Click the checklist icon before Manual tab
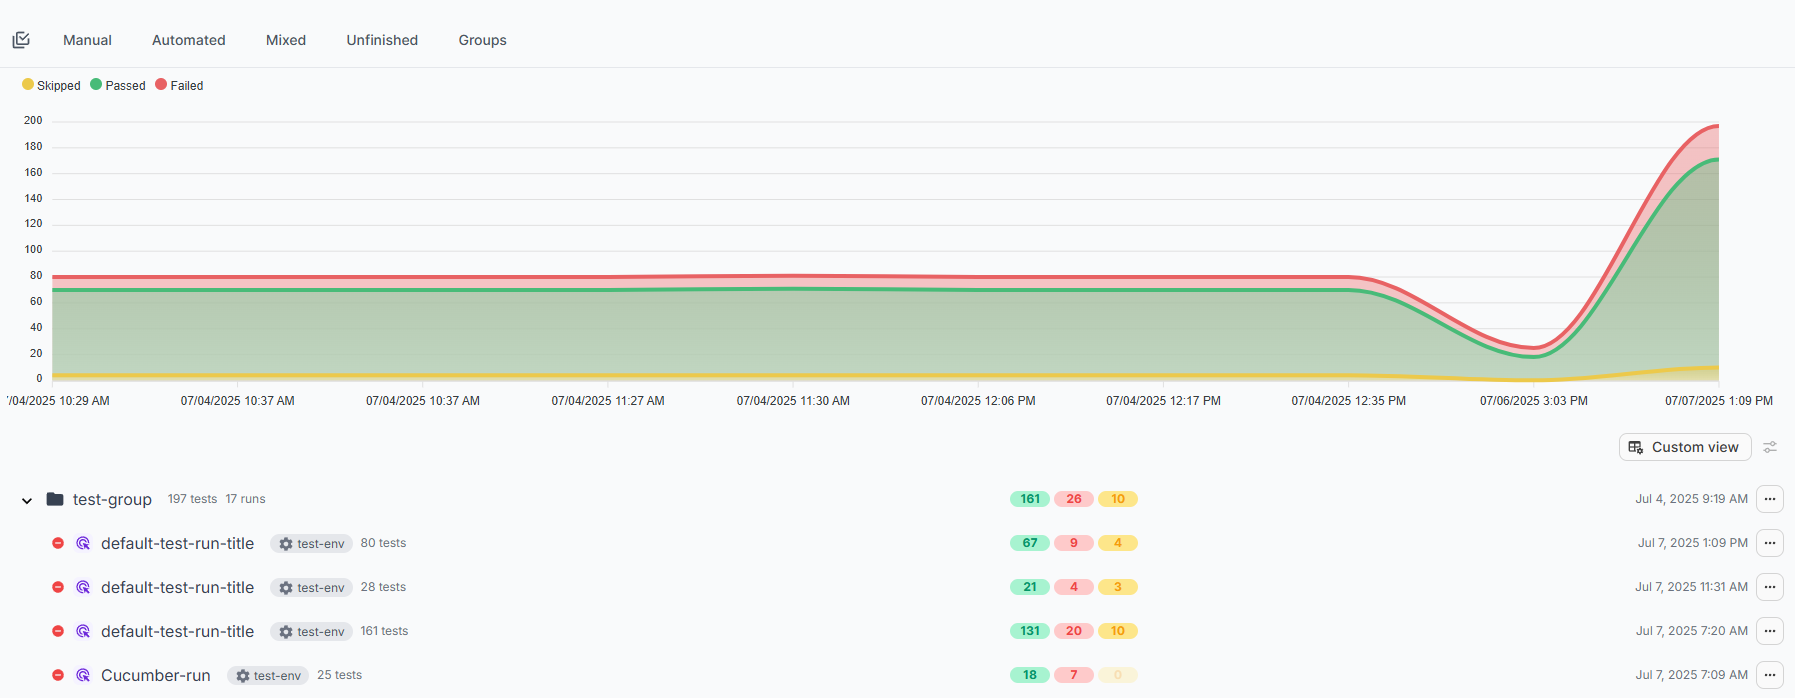1795x698 pixels. point(21,40)
